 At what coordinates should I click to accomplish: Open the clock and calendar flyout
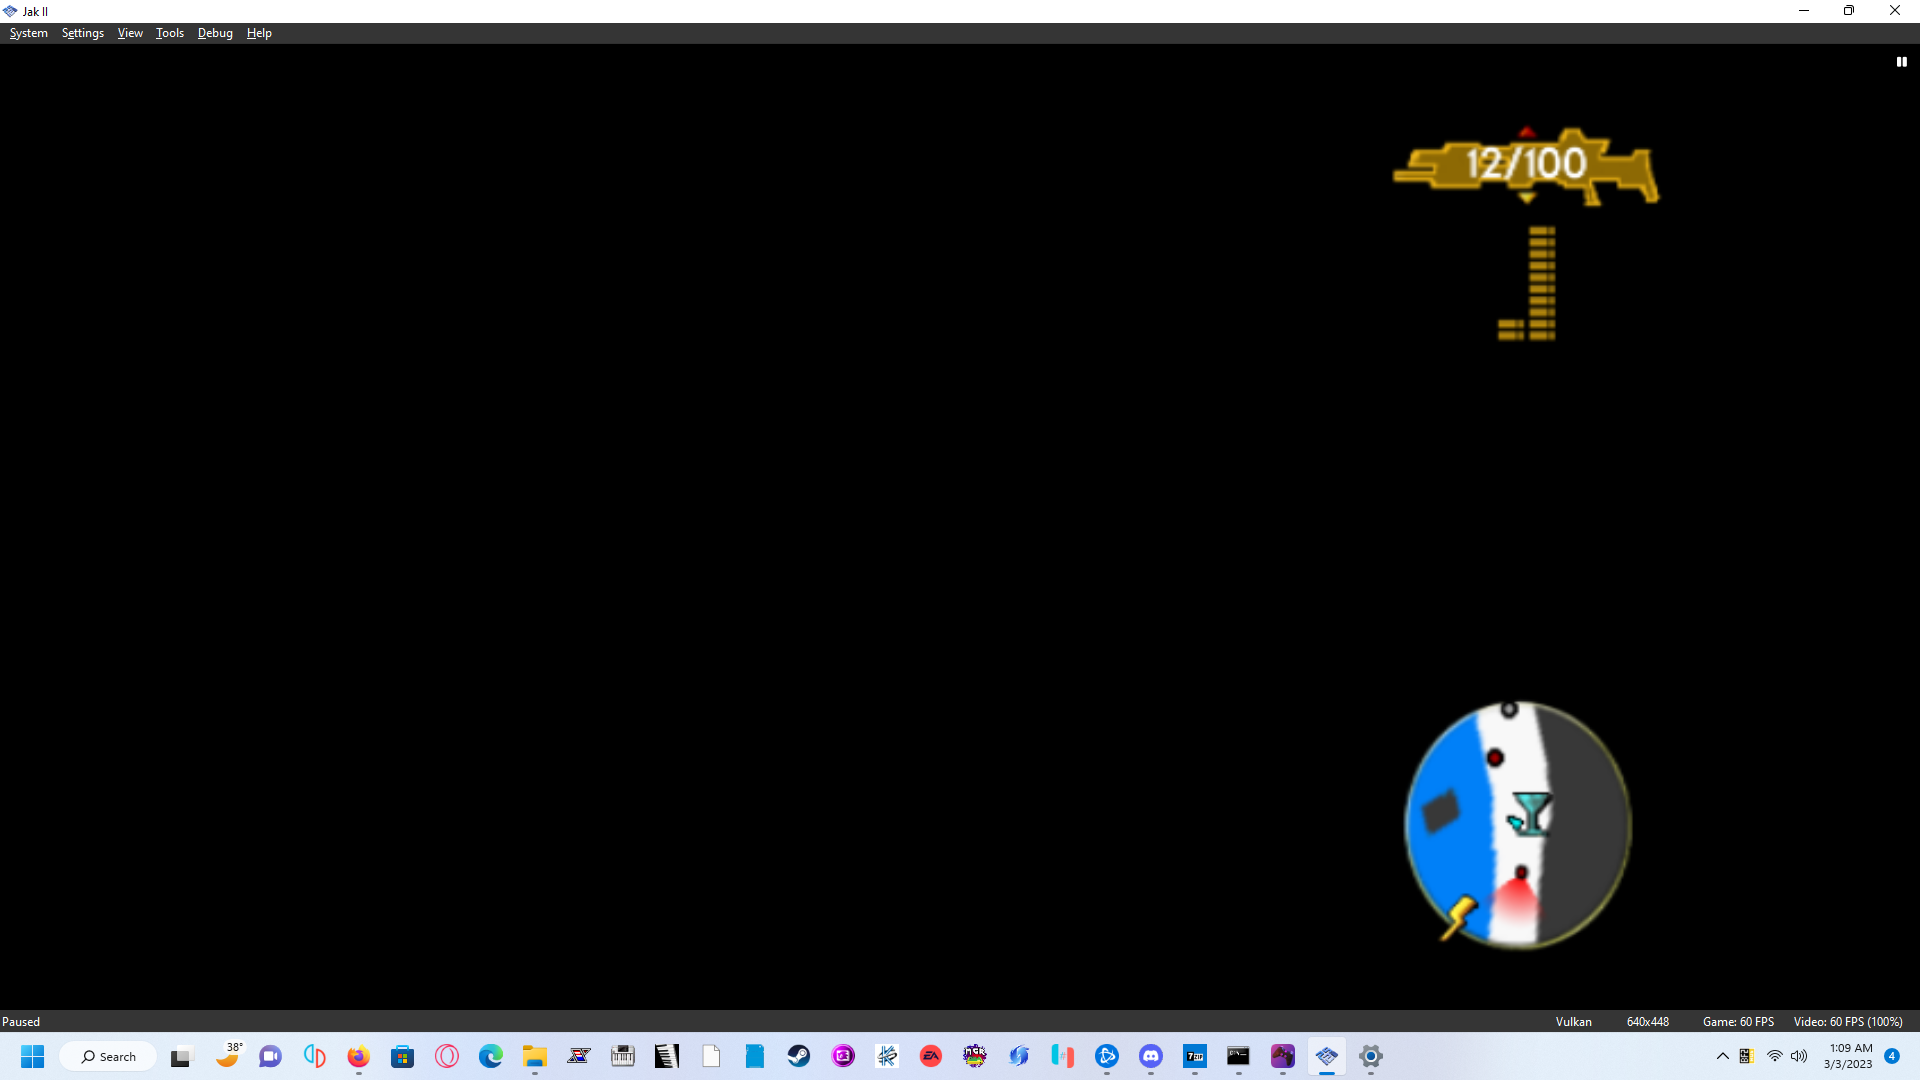(x=1849, y=1056)
